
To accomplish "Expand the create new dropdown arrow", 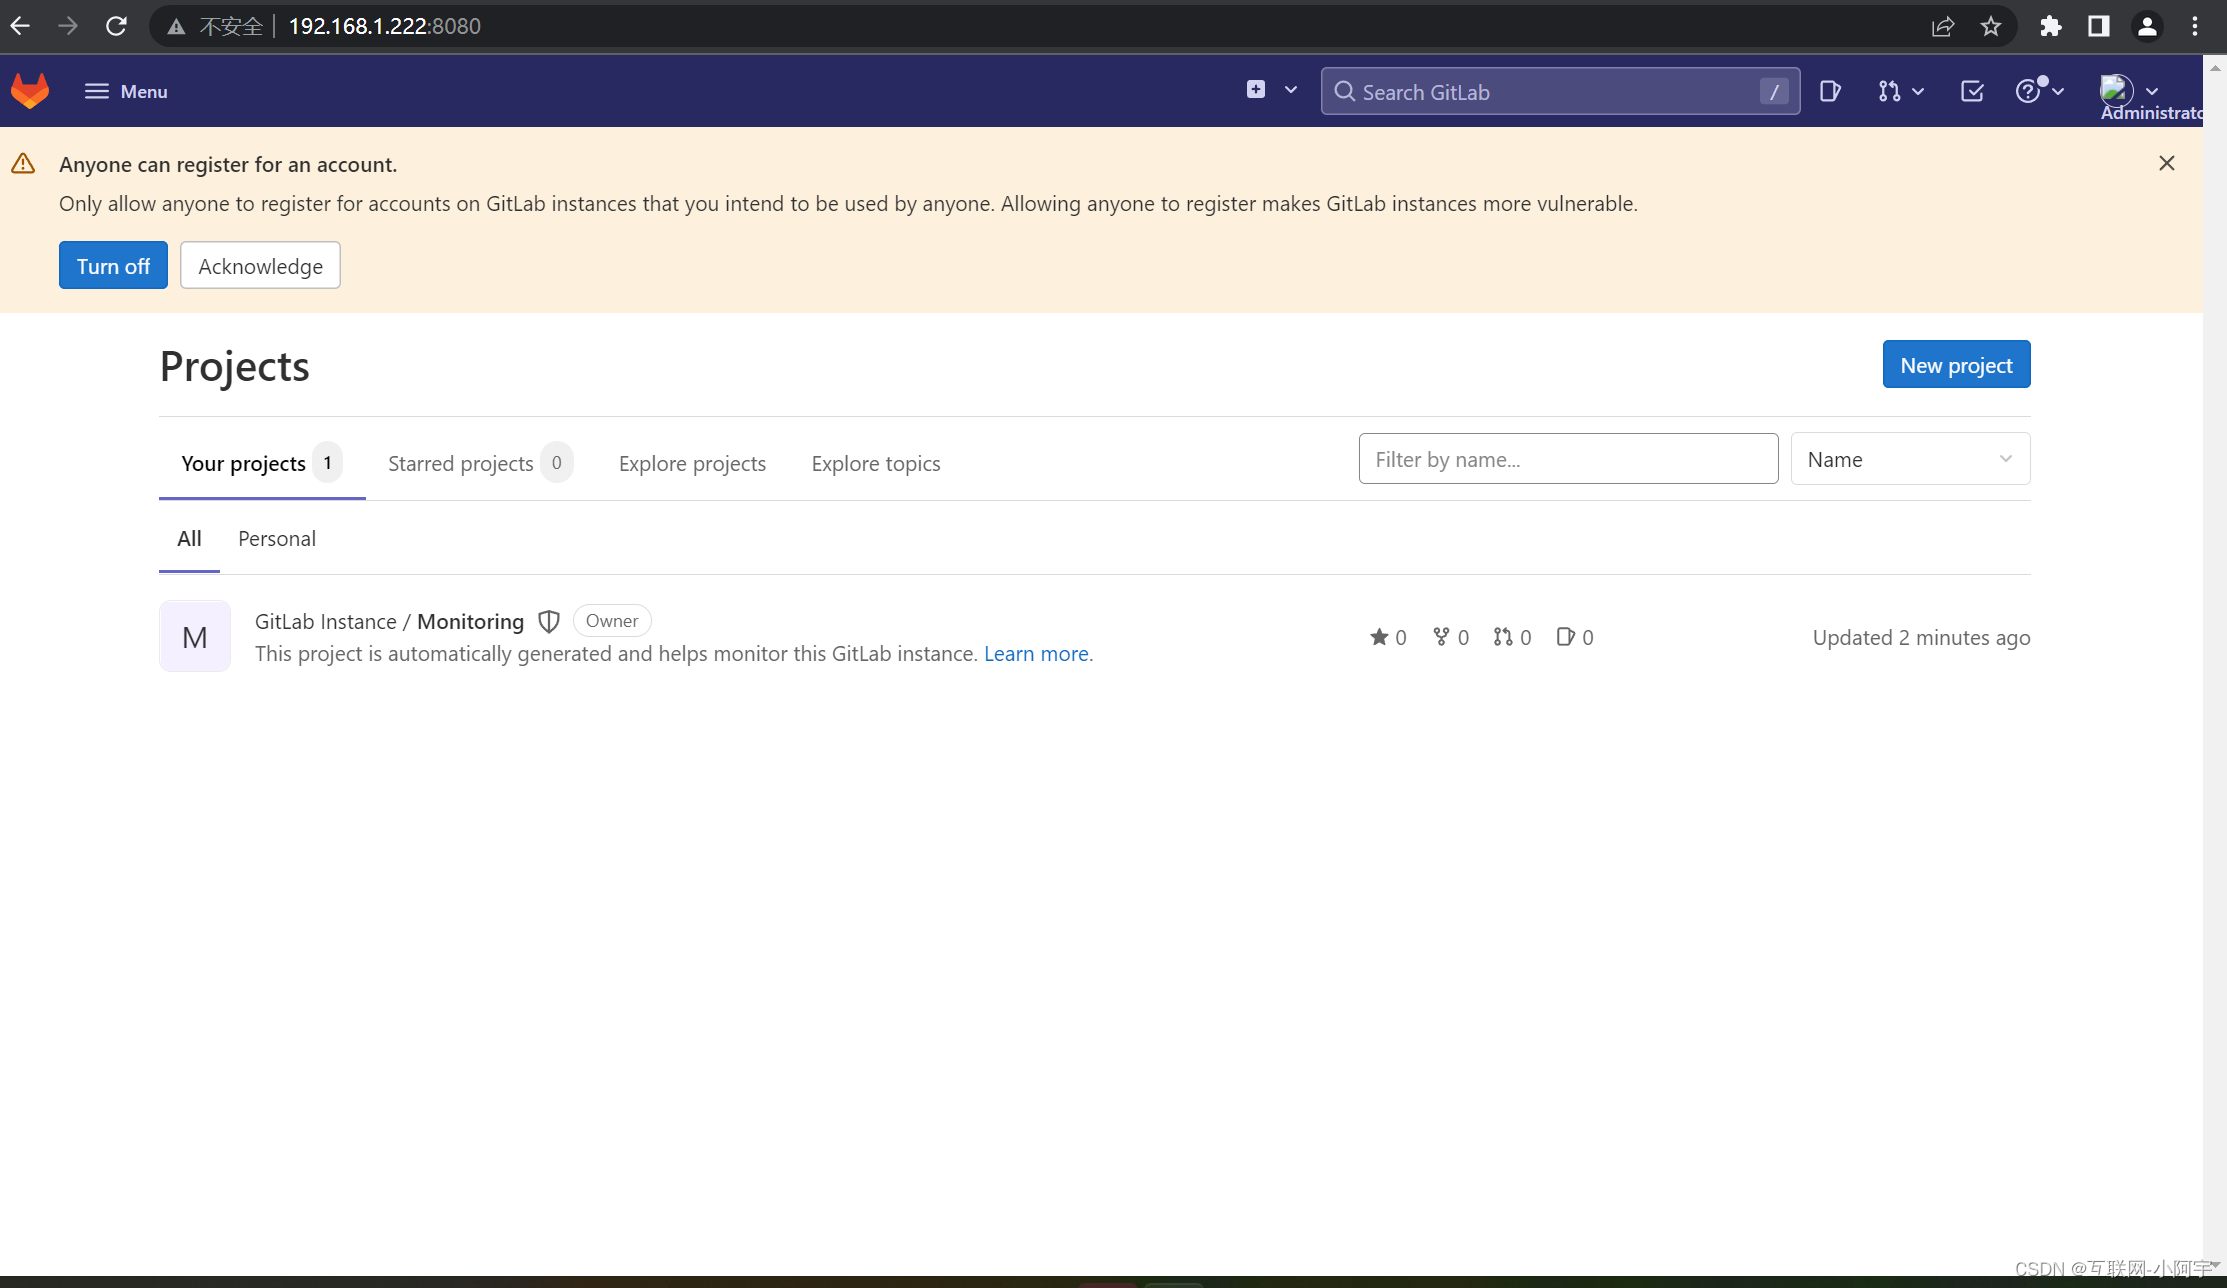I will pos(1291,90).
